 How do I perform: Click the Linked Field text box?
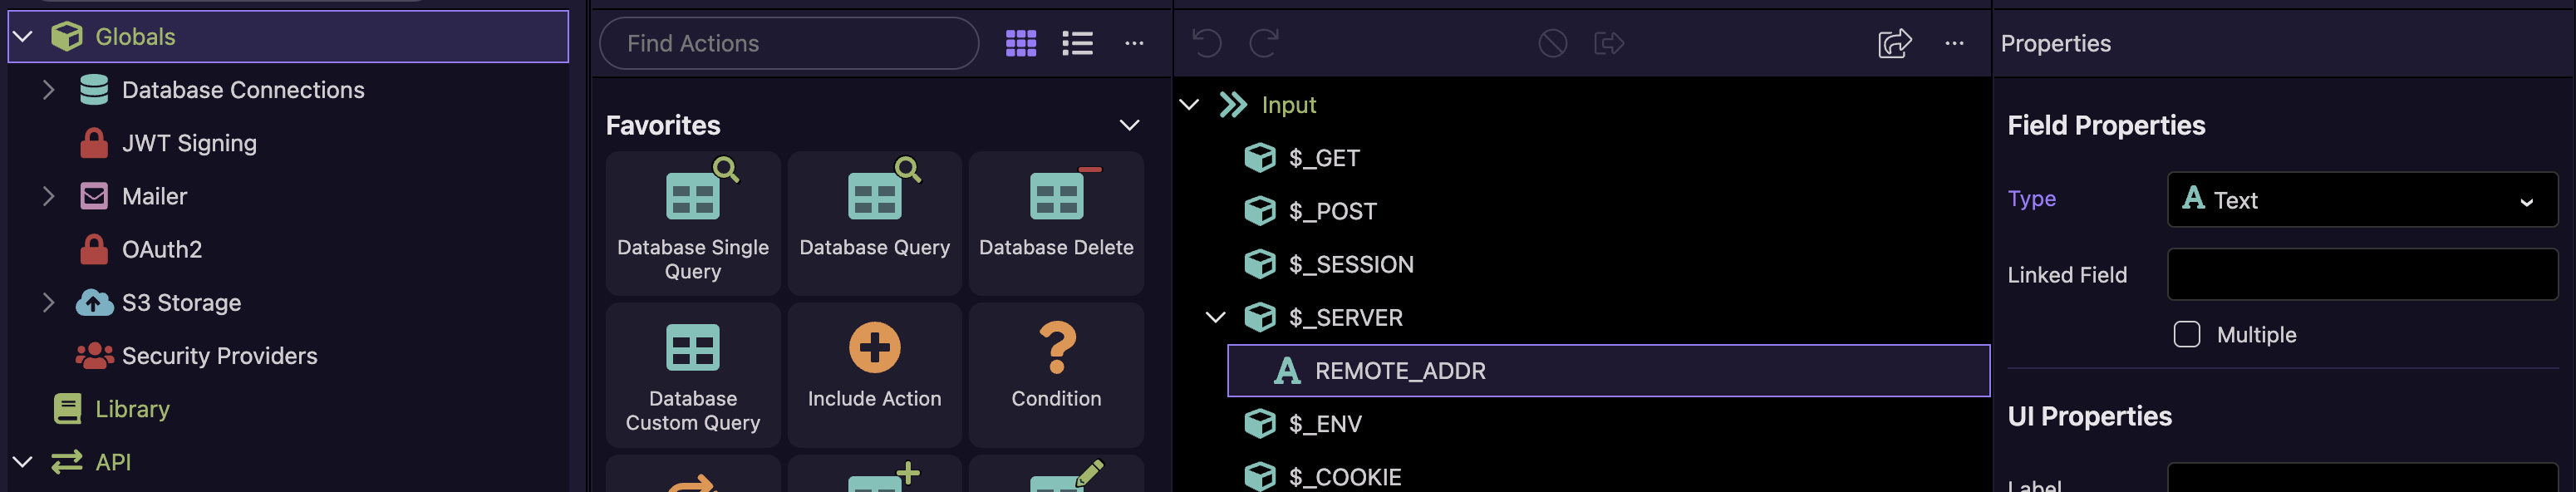tap(2361, 274)
